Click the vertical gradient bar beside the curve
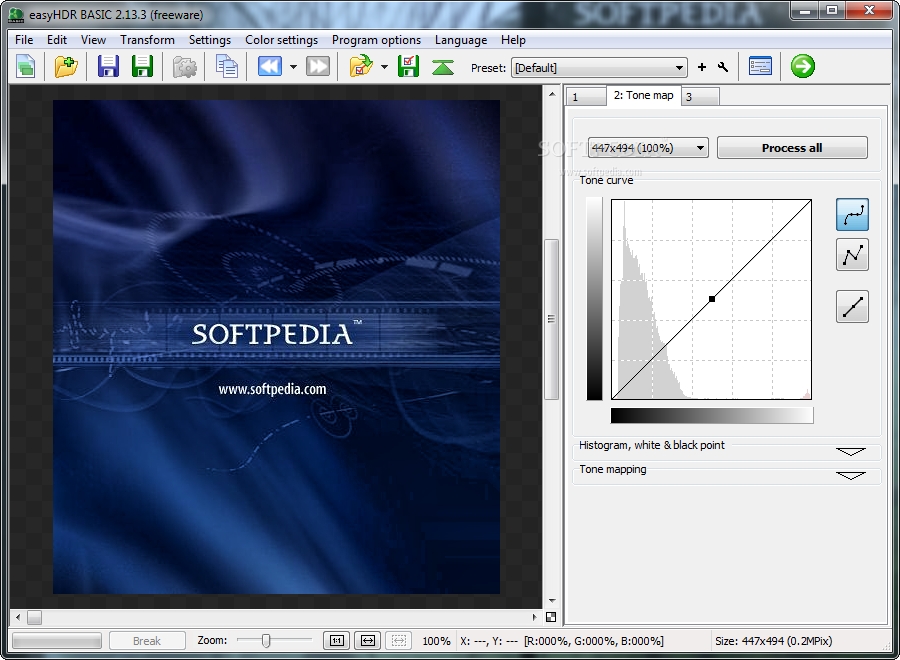Image resolution: width=900 pixels, height=660 pixels. [594, 298]
